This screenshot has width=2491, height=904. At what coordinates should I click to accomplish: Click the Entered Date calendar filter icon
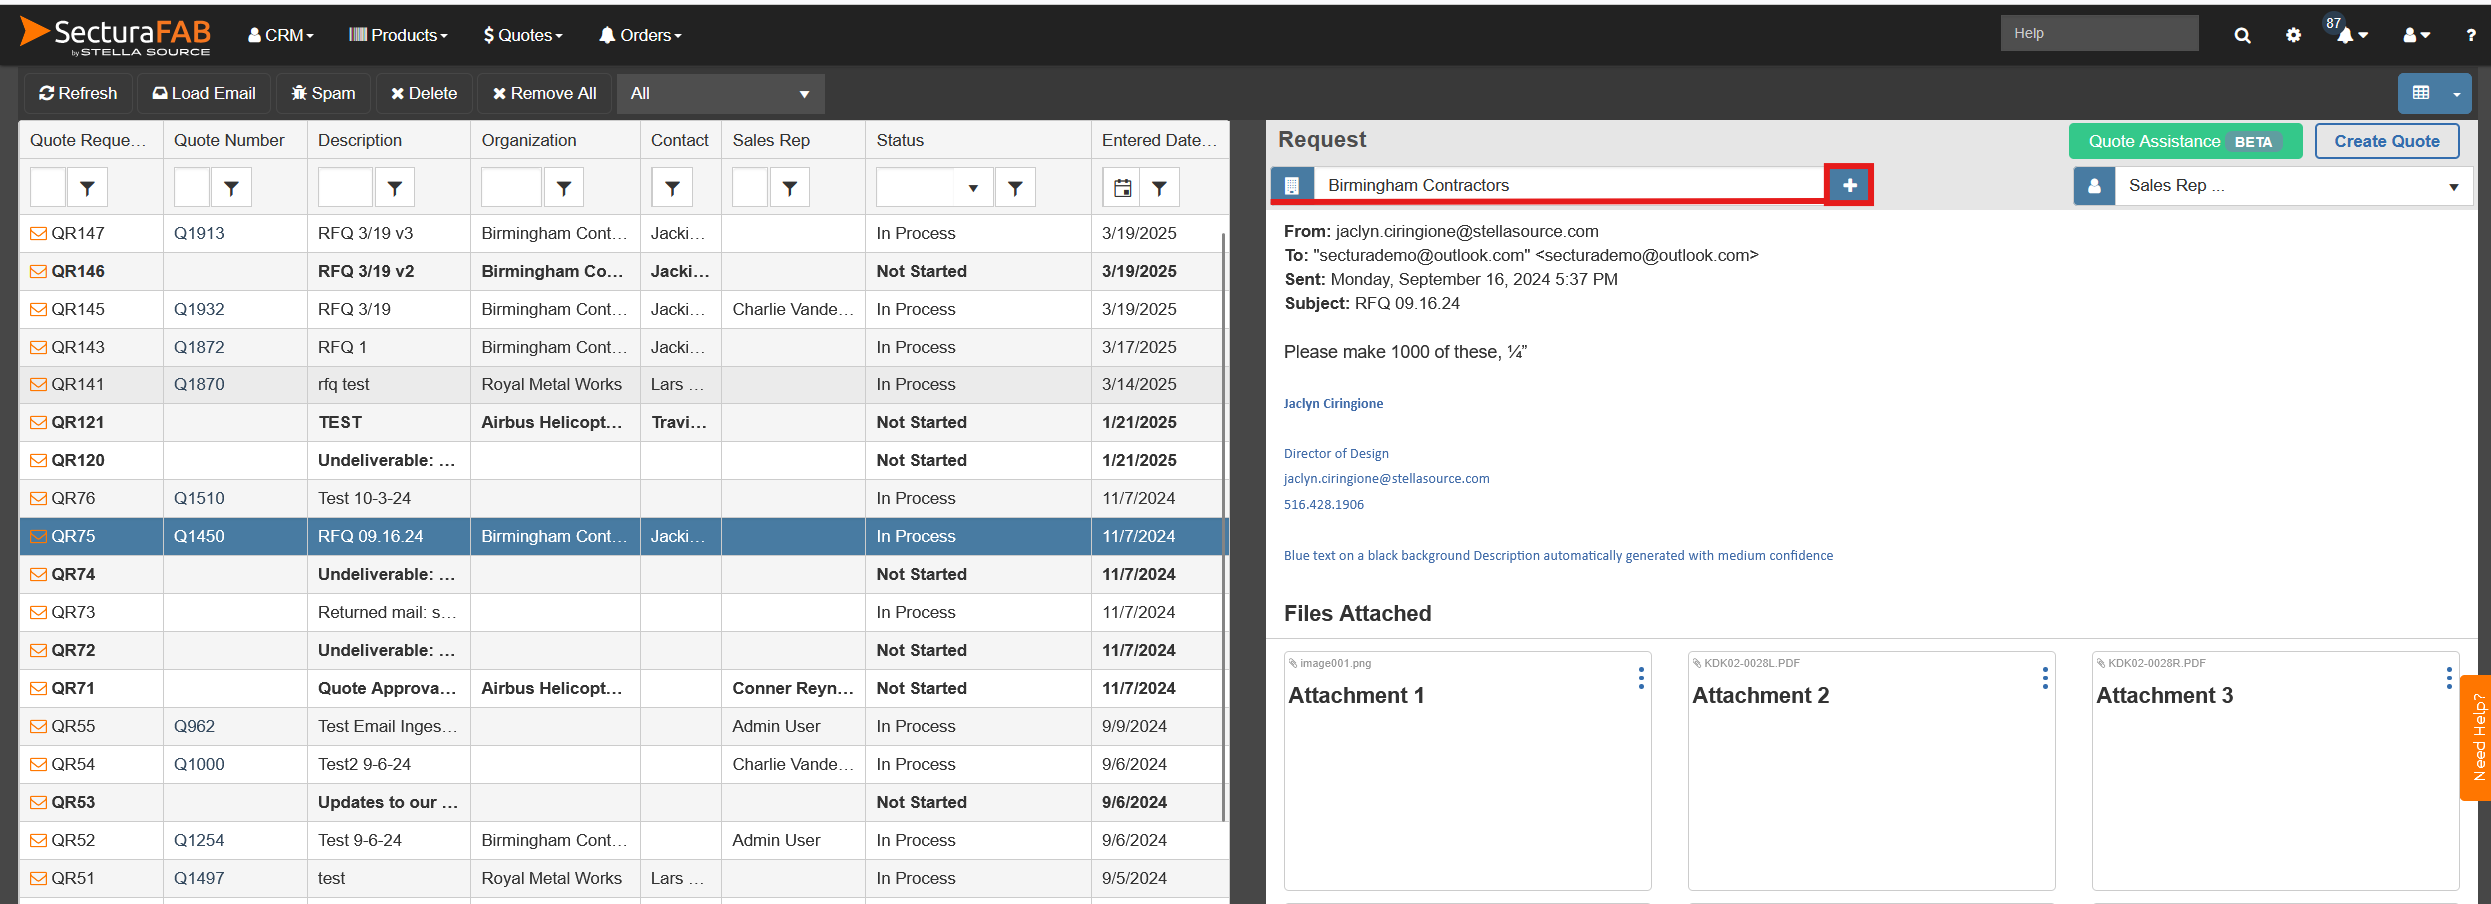1122,188
